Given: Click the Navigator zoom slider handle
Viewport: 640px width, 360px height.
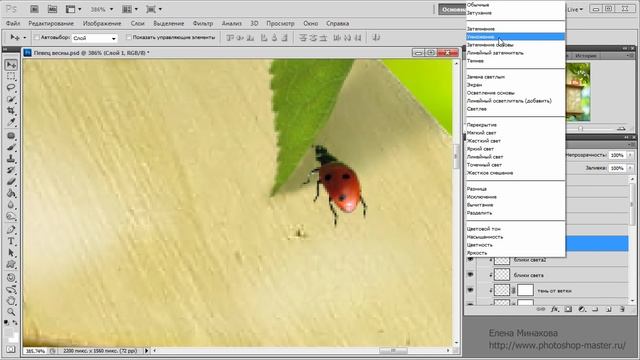Looking at the screenshot, I should pos(580,129).
